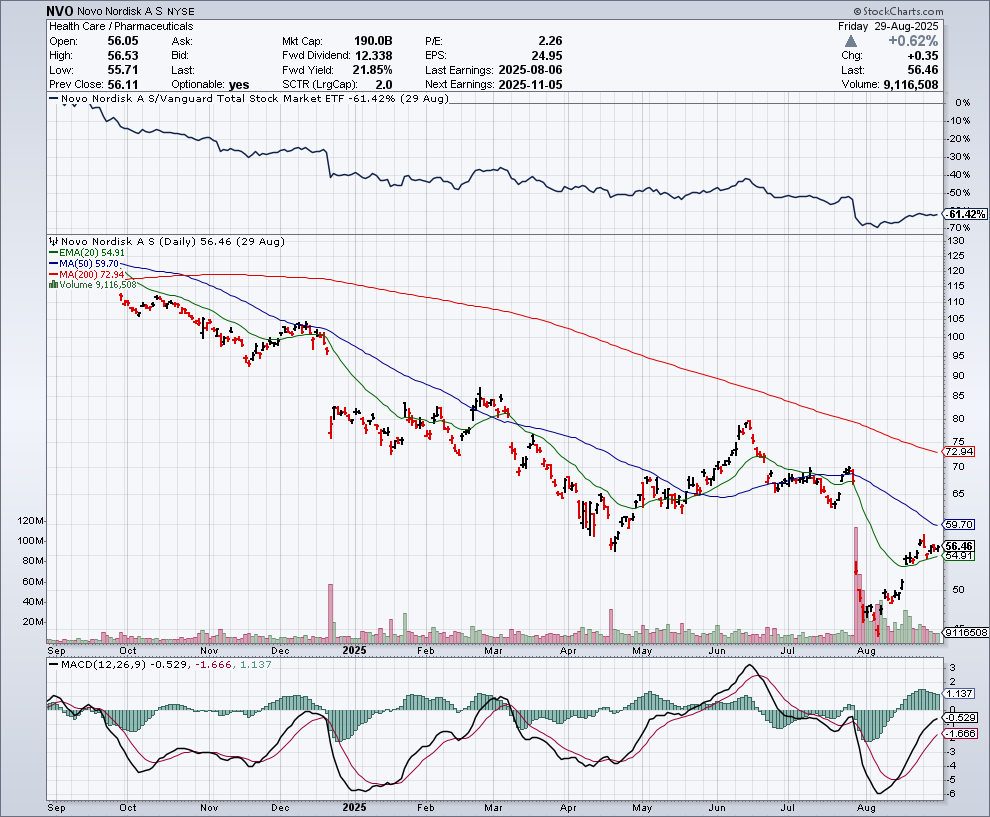Click the red 72.94 price axis label
Viewport: 990px width, 817px height.
(x=959, y=451)
